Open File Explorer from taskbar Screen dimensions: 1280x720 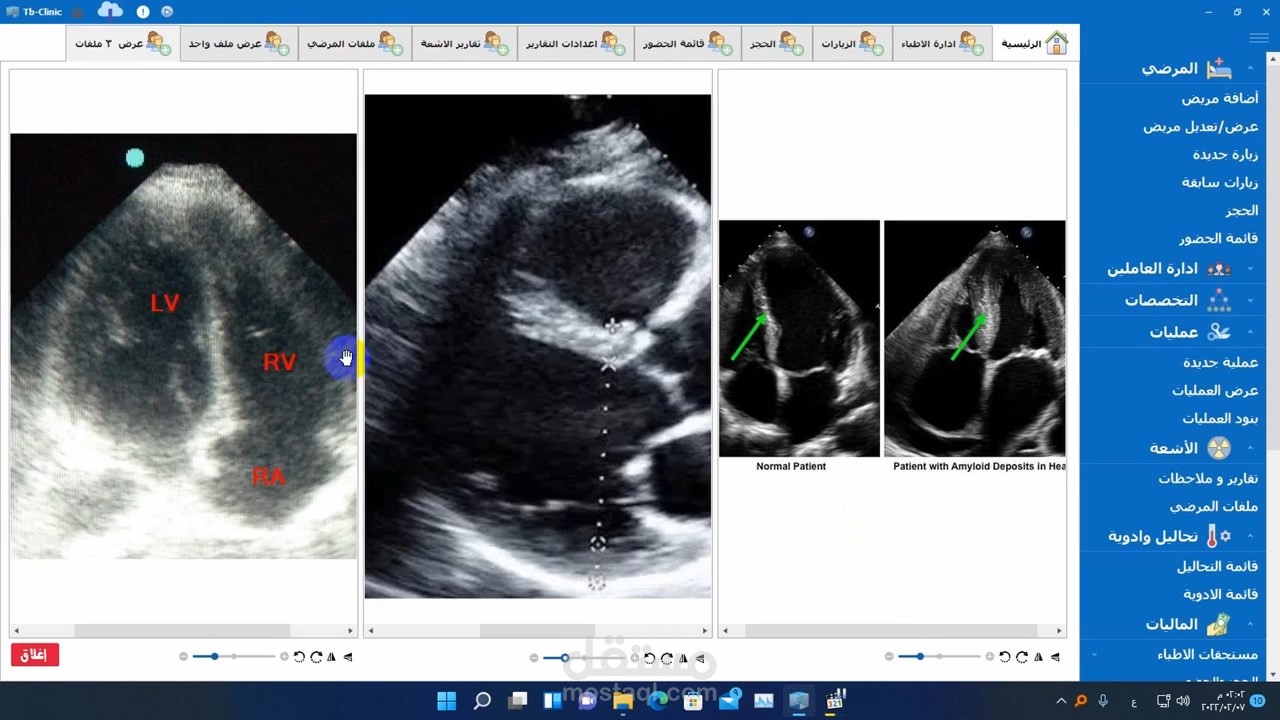(622, 700)
